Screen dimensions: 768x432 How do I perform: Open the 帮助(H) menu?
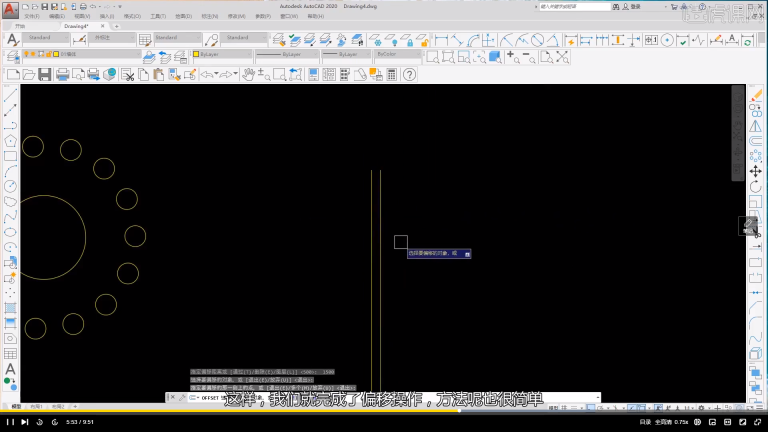pyautogui.click(x=315, y=16)
